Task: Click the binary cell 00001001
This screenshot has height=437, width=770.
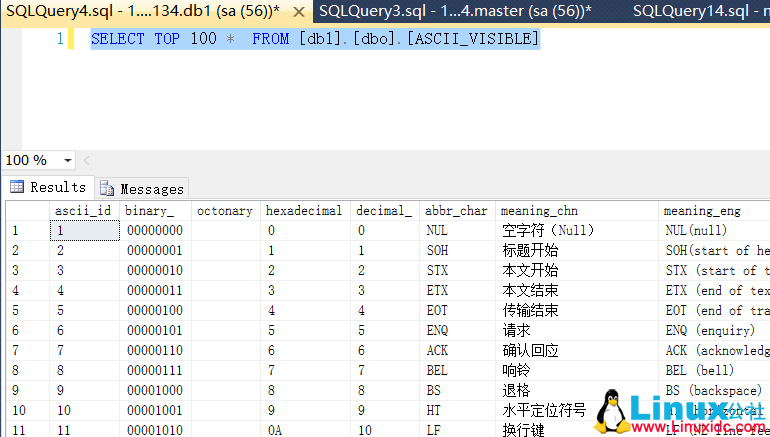Action: click(155, 410)
